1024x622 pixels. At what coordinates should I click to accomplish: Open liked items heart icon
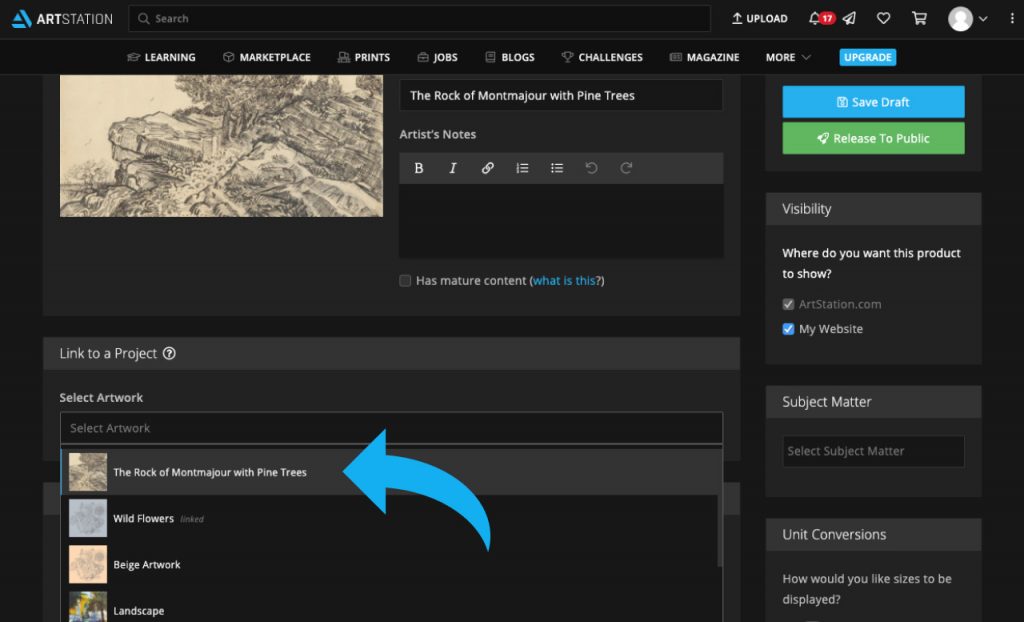[884, 18]
